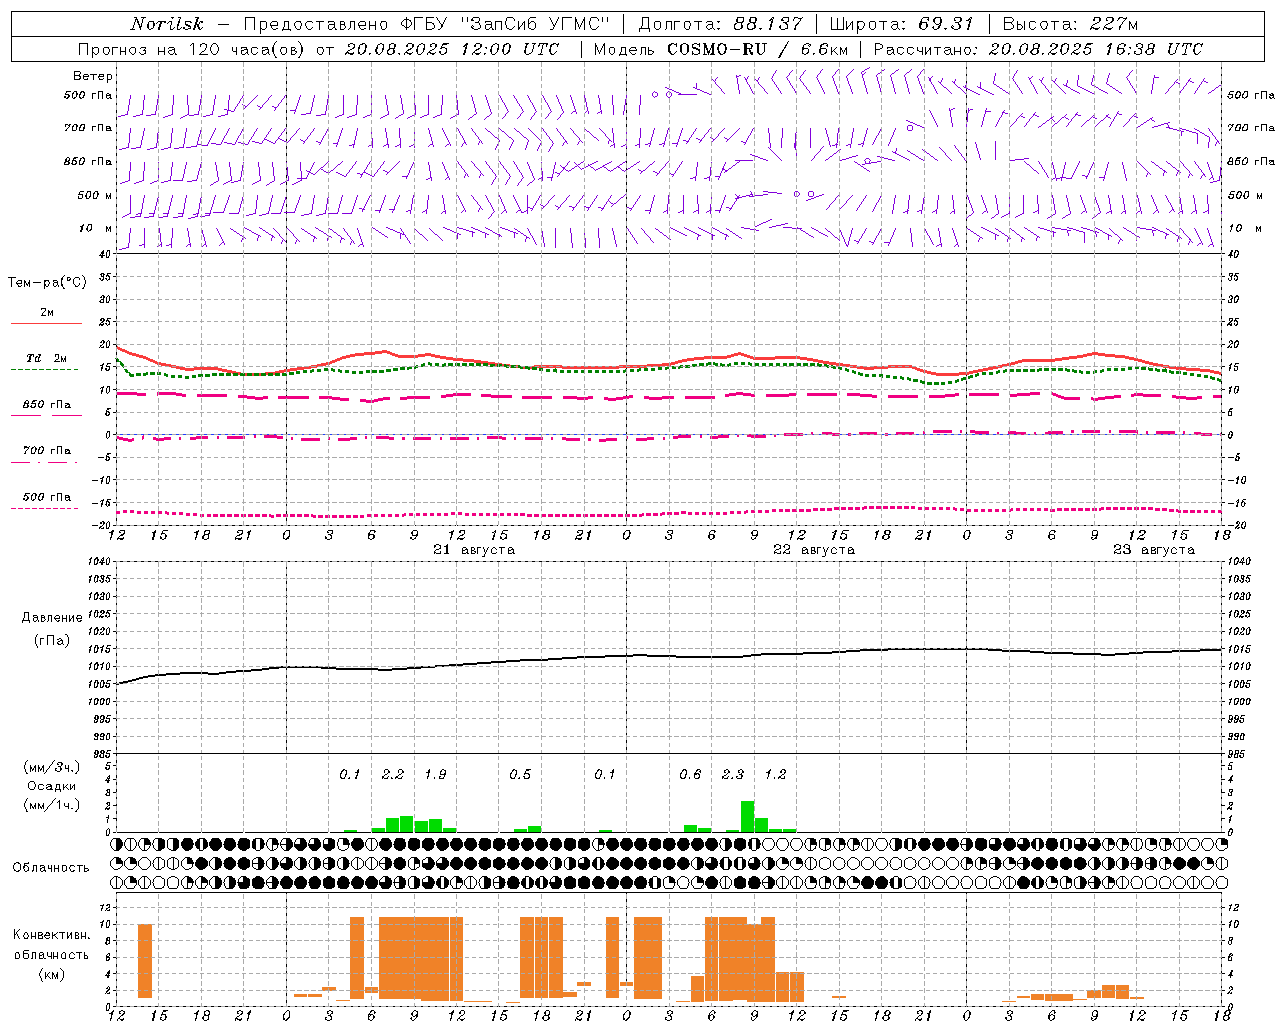
Task: Click the 22 августа date label
Action: point(814,550)
